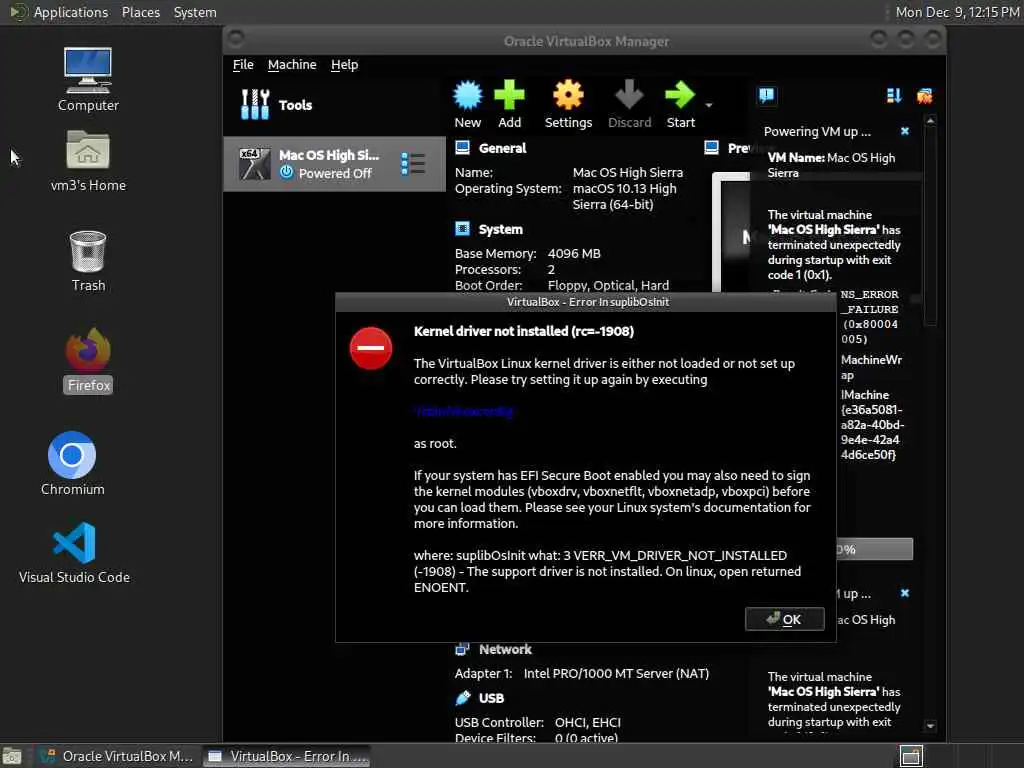1024x768 pixels.
Task: Switch to Oracle VirtualBox Manager taskbar entry
Action: [116, 756]
